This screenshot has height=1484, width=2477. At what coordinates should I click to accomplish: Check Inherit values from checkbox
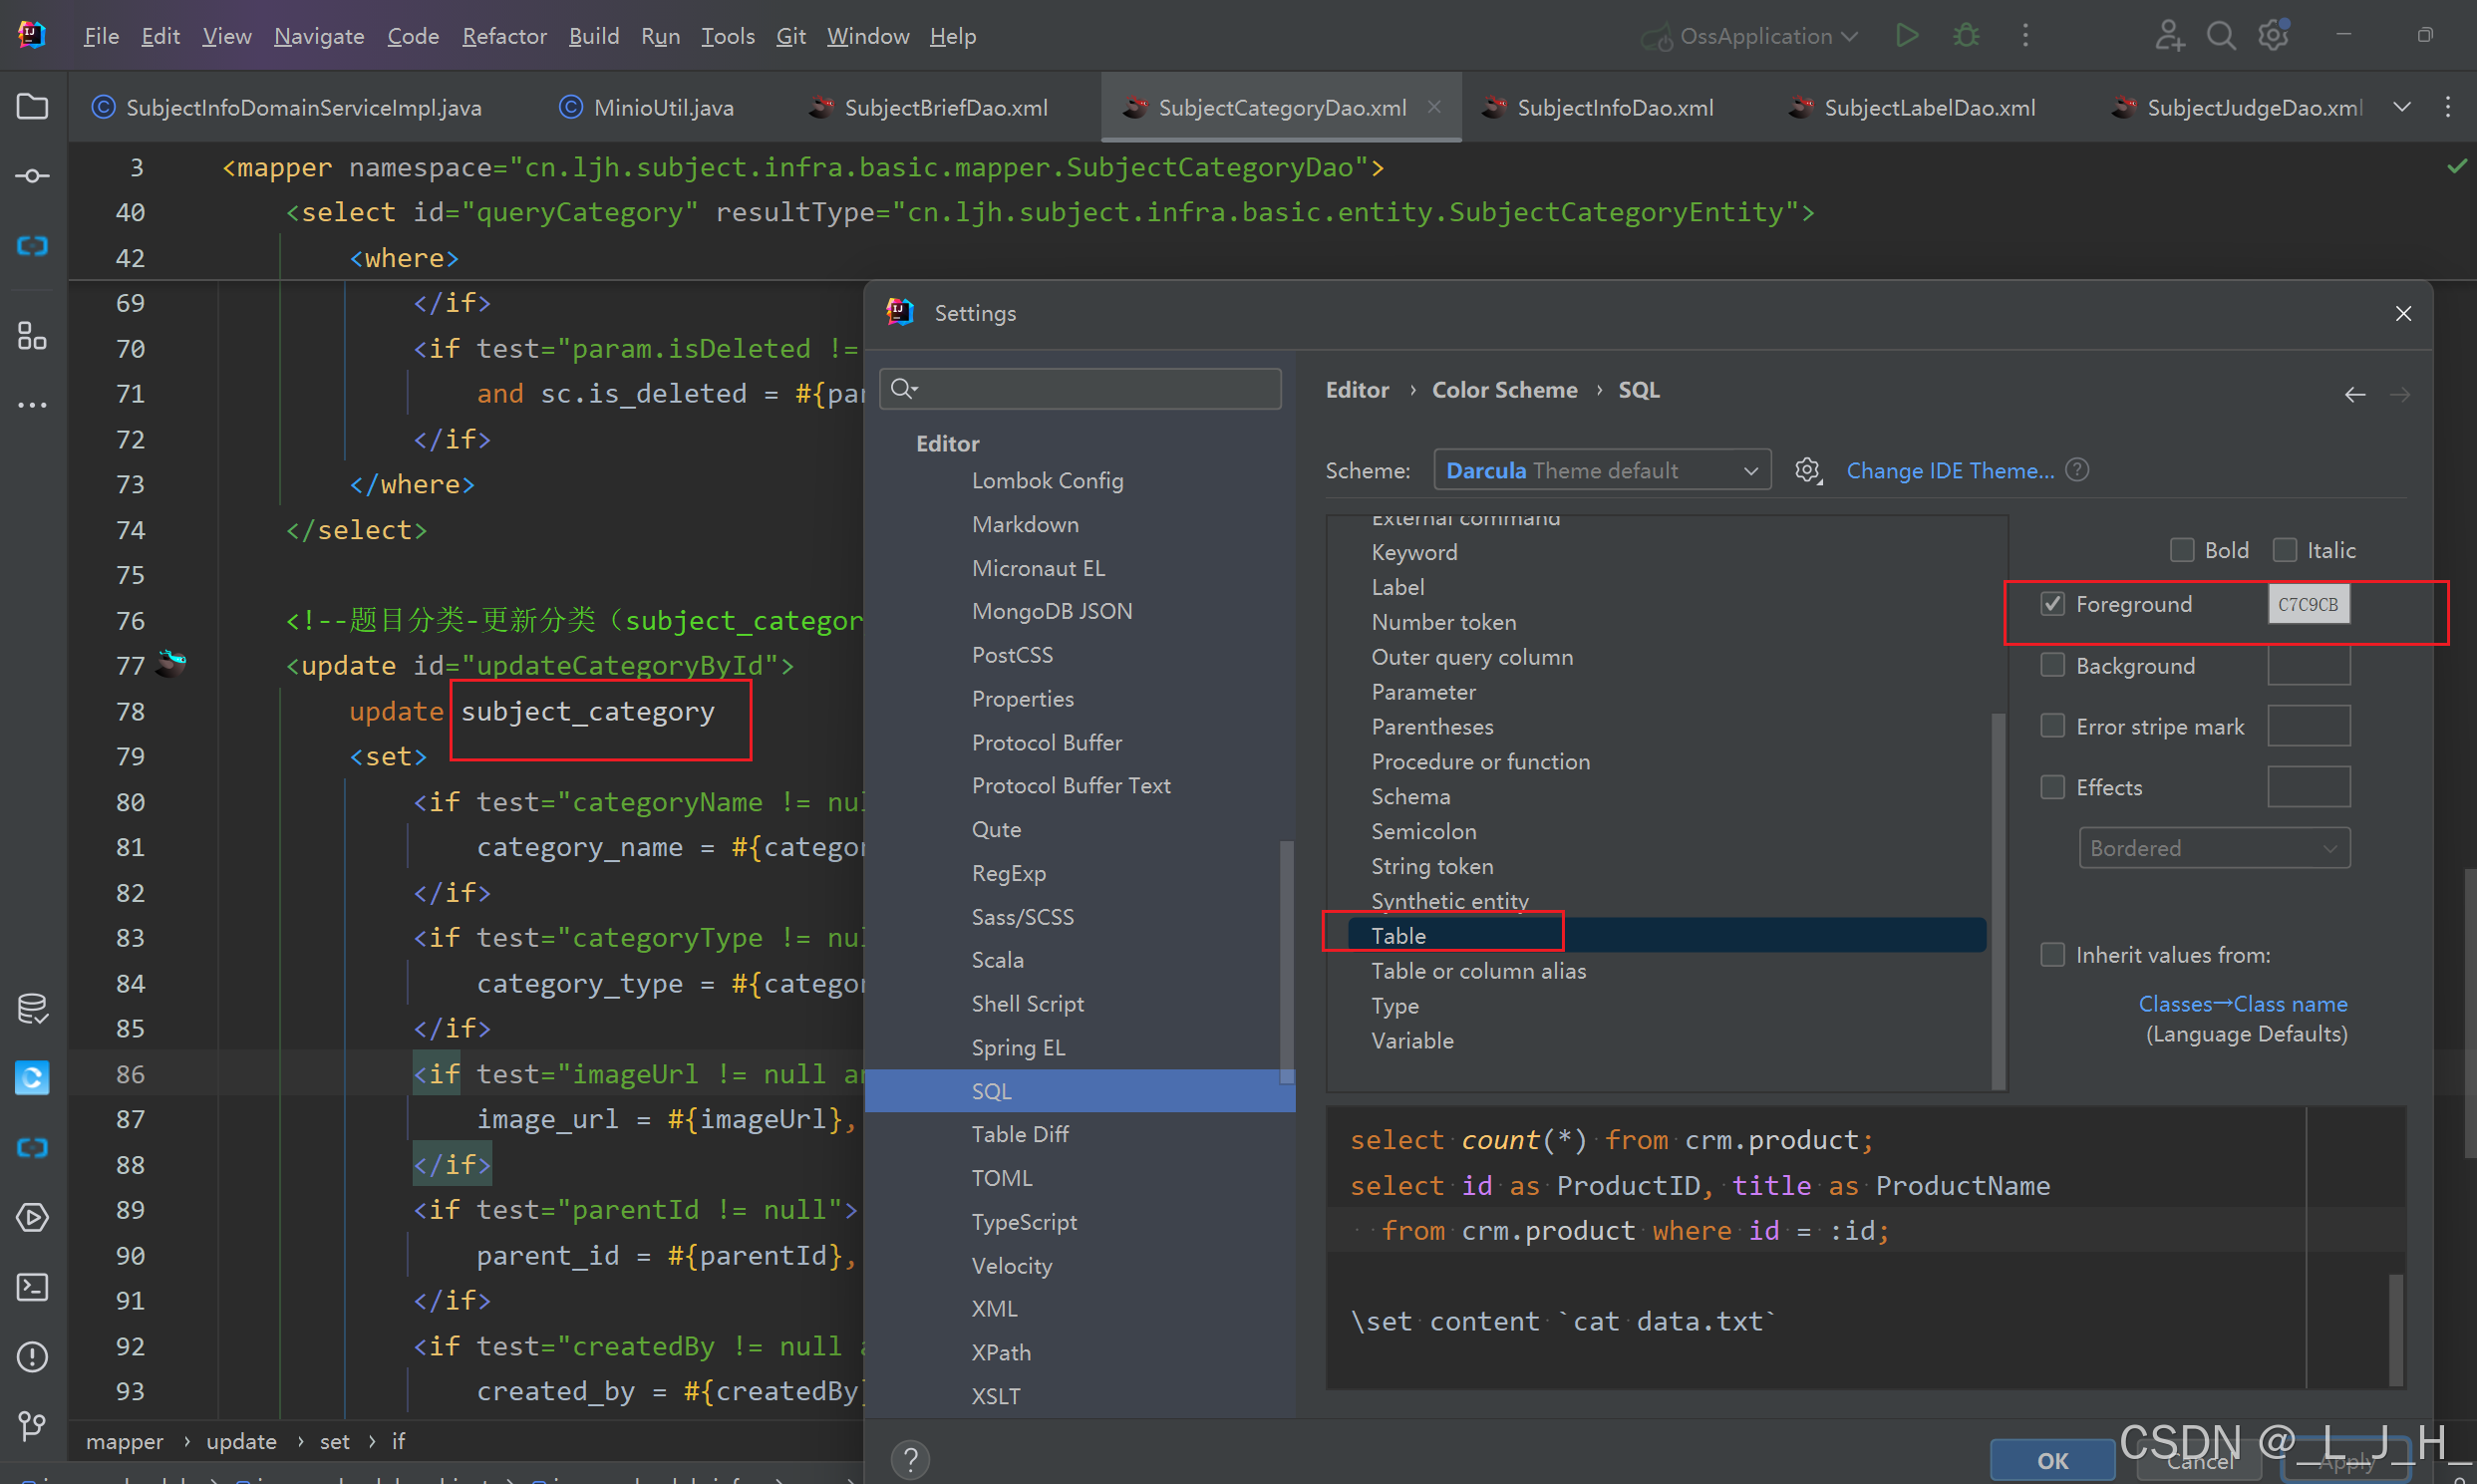pos(2052,955)
